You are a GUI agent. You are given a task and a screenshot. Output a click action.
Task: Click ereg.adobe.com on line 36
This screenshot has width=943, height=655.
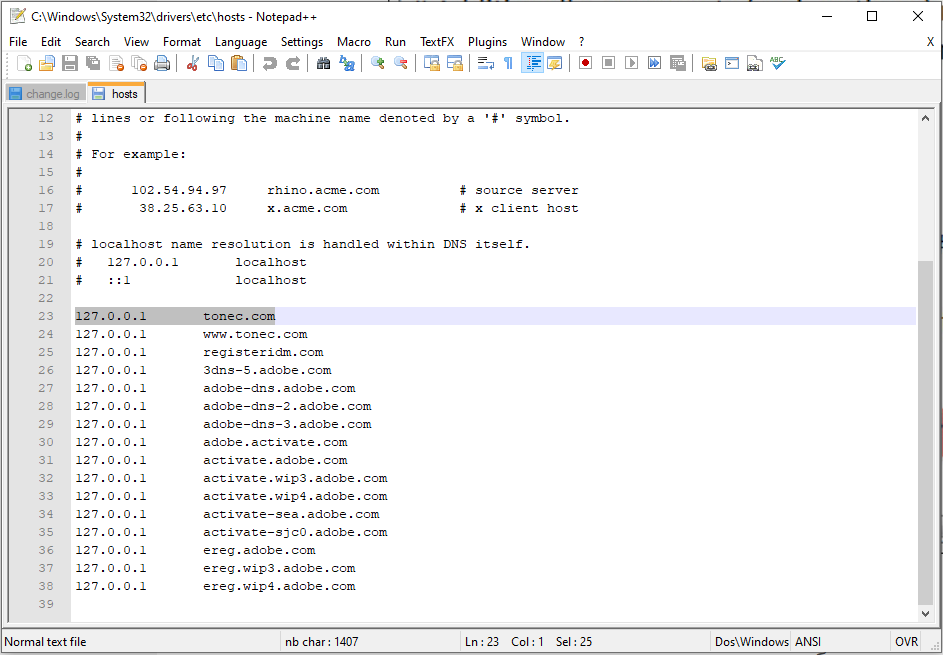[259, 550]
